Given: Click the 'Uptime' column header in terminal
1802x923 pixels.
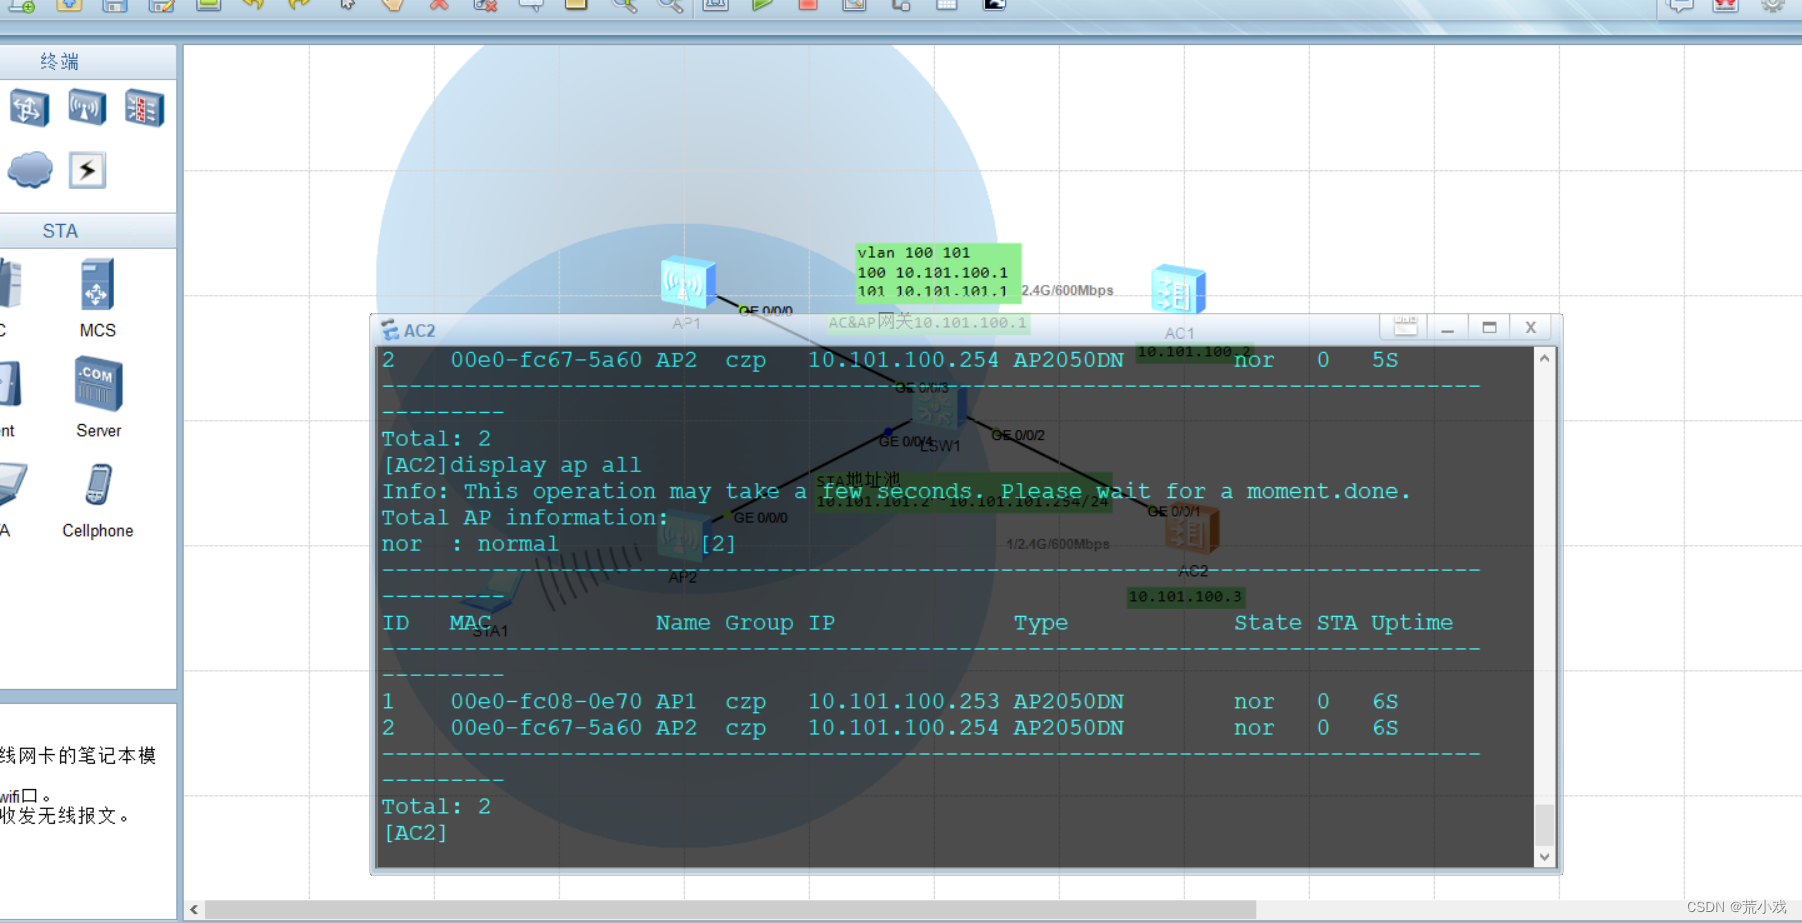Looking at the screenshot, I should 1412,623.
